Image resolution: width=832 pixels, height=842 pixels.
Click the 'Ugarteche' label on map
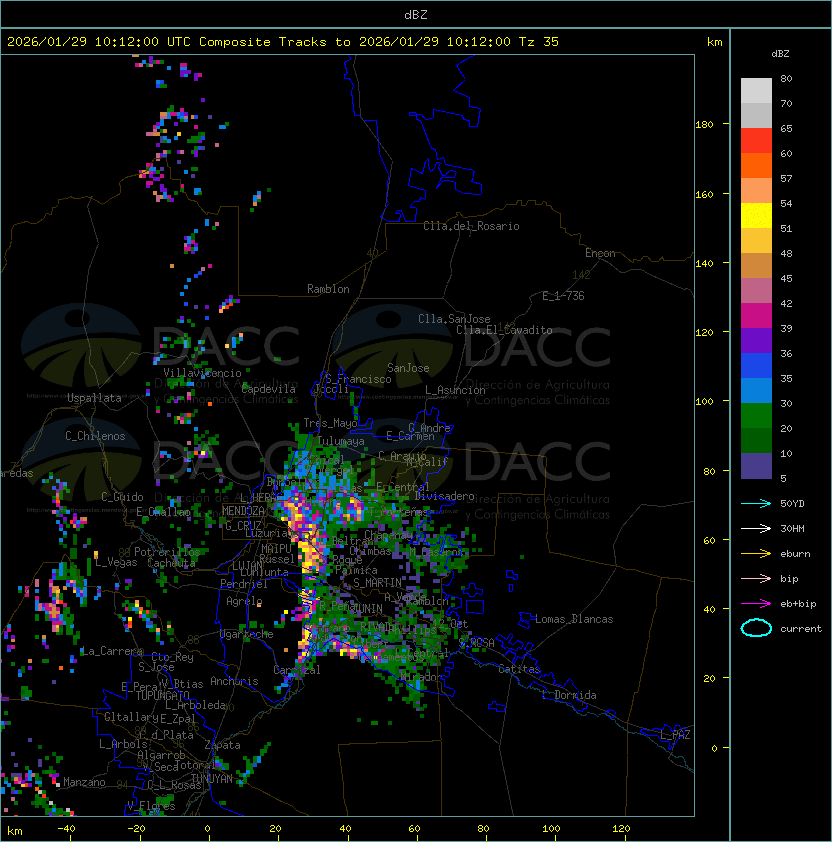tap(247, 634)
